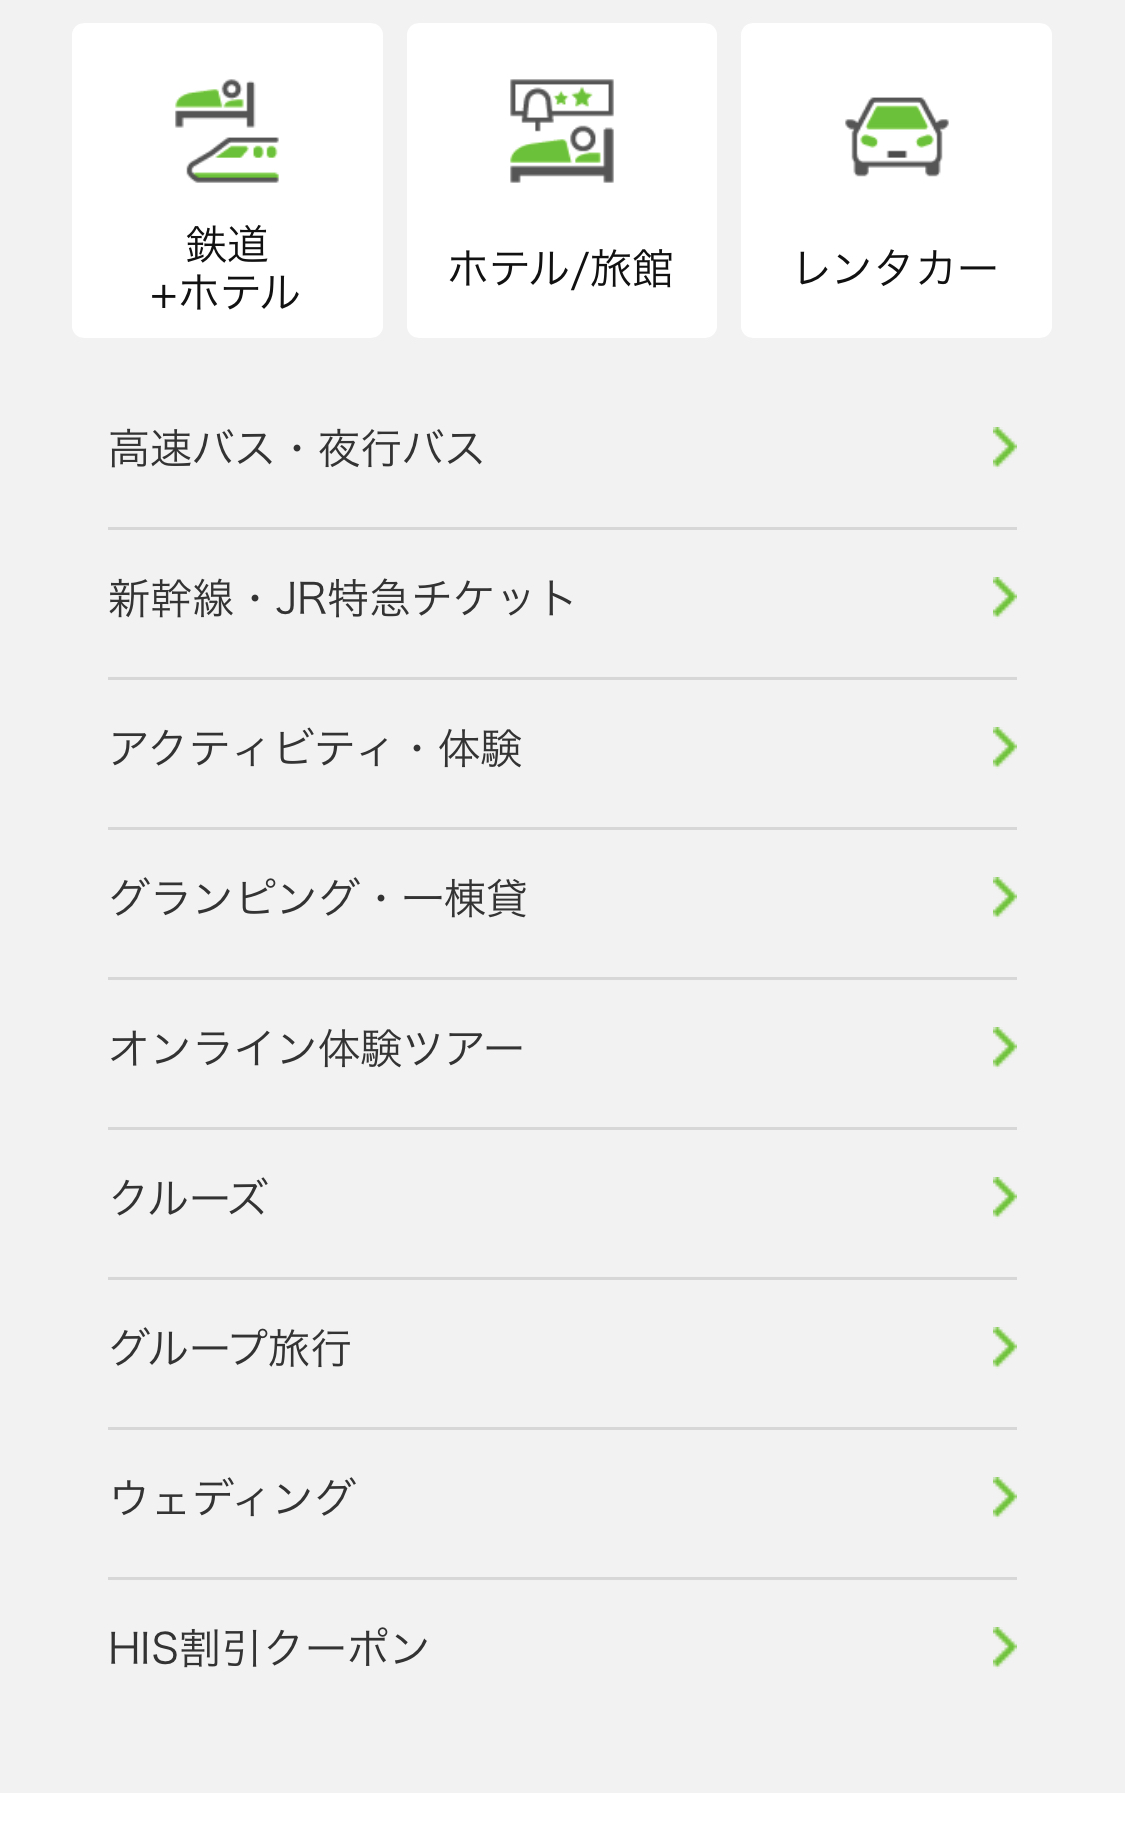
Task: Hit the chevron icon beside クルーズ
Action: click(x=1003, y=1197)
